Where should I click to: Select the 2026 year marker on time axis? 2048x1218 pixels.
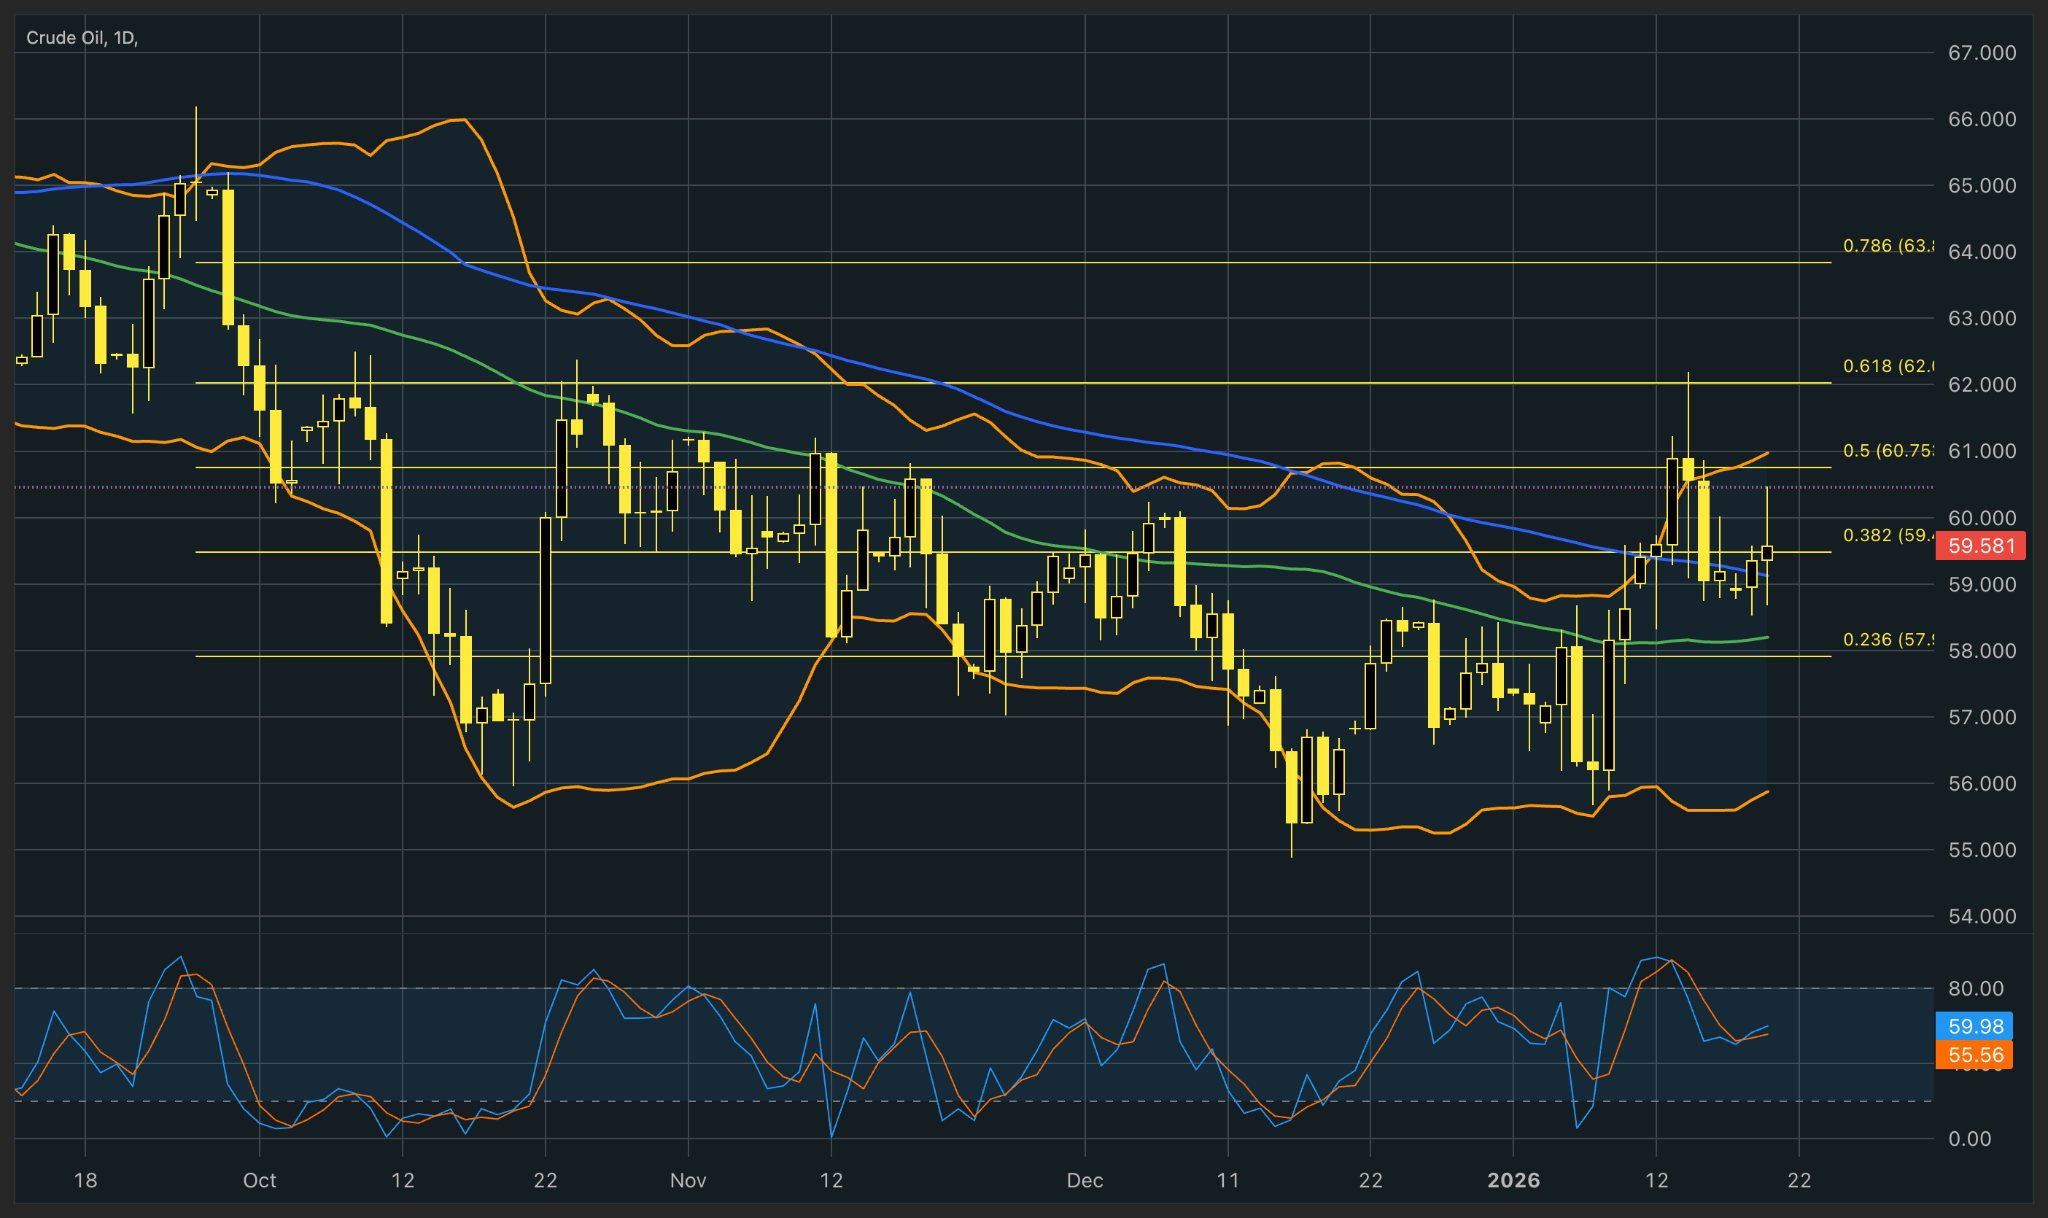(x=1513, y=1180)
